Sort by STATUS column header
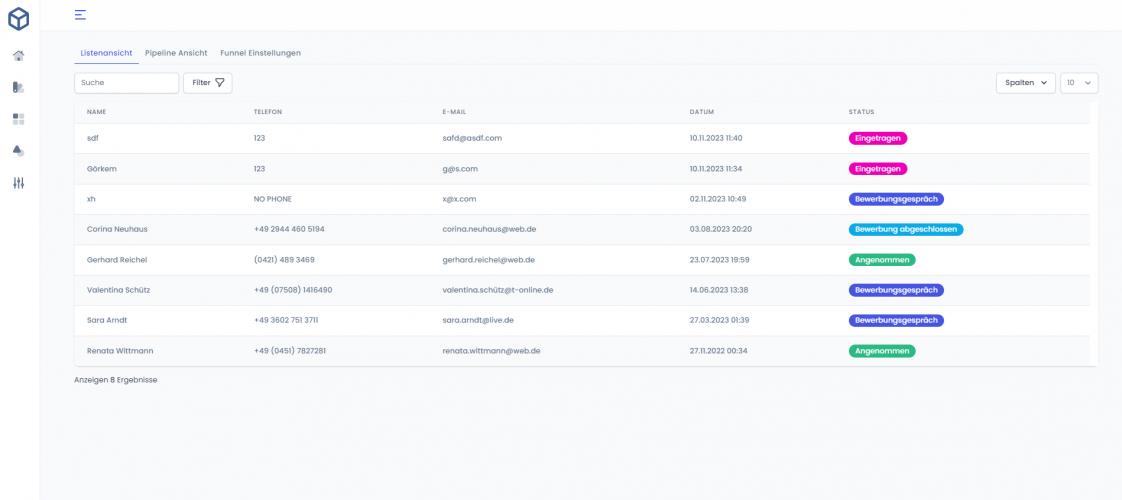The width and height of the screenshot is (1122, 500). (x=862, y=112)
